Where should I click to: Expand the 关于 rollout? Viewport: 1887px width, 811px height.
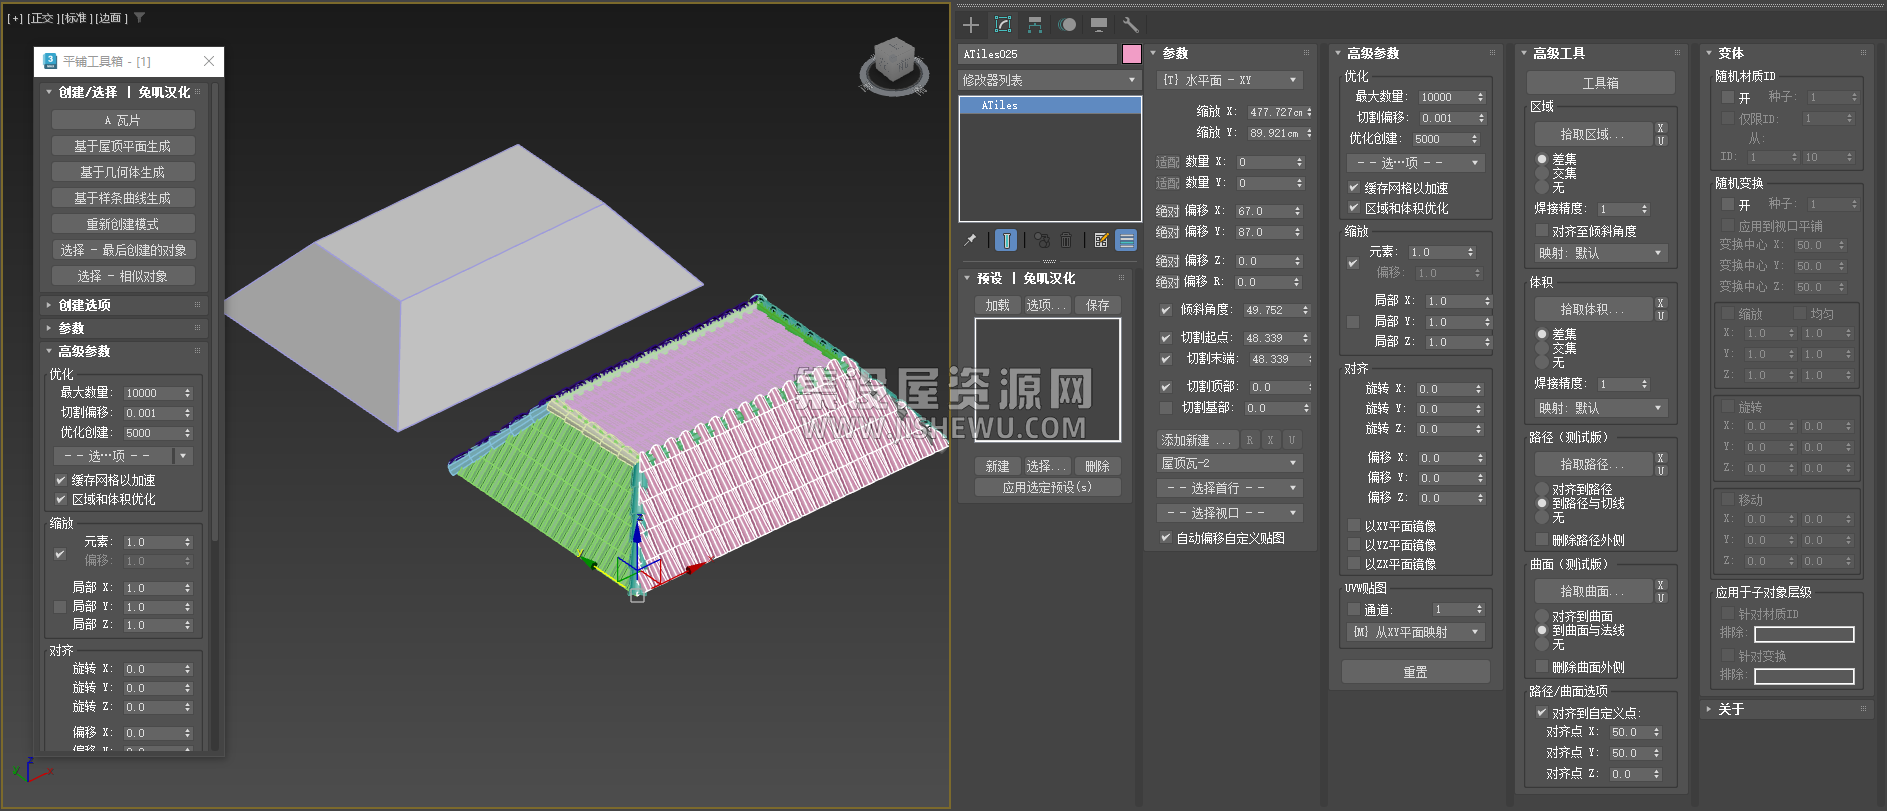pyautogui.click(x=1787, y=709)
